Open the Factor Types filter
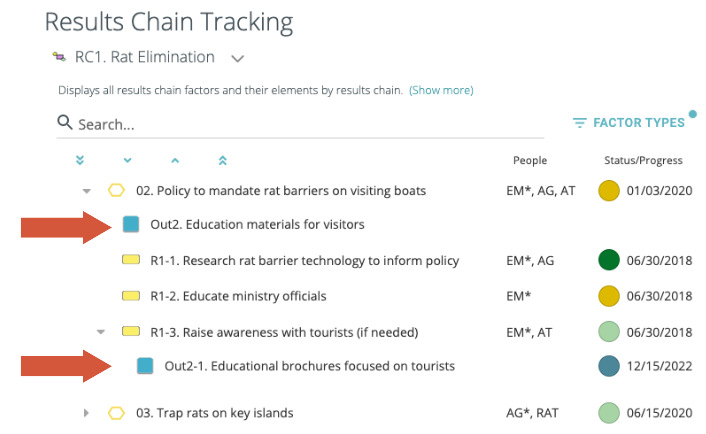The width and height of the screenshot is (706, 434). [x=630, y=123]
